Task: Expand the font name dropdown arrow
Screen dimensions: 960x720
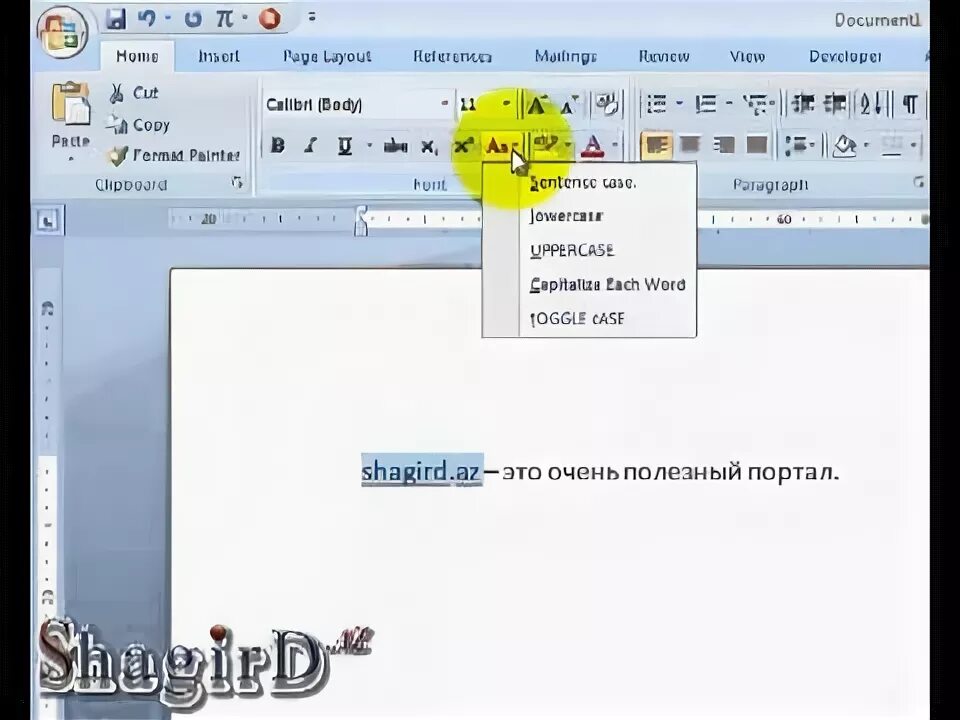Action: pyautogui.click(x=445, y=104)
